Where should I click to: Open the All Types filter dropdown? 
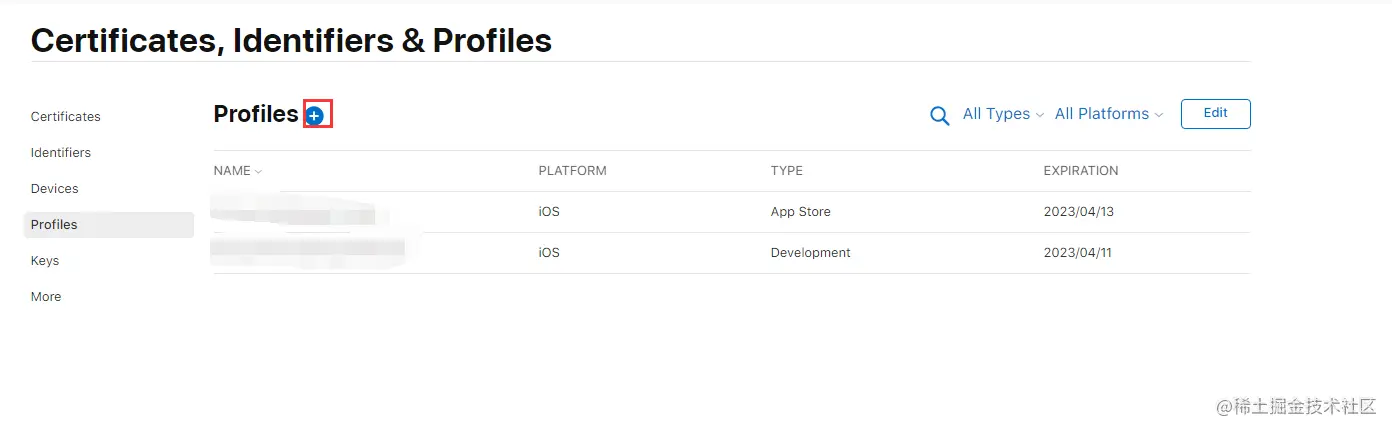coord(1002,114)
